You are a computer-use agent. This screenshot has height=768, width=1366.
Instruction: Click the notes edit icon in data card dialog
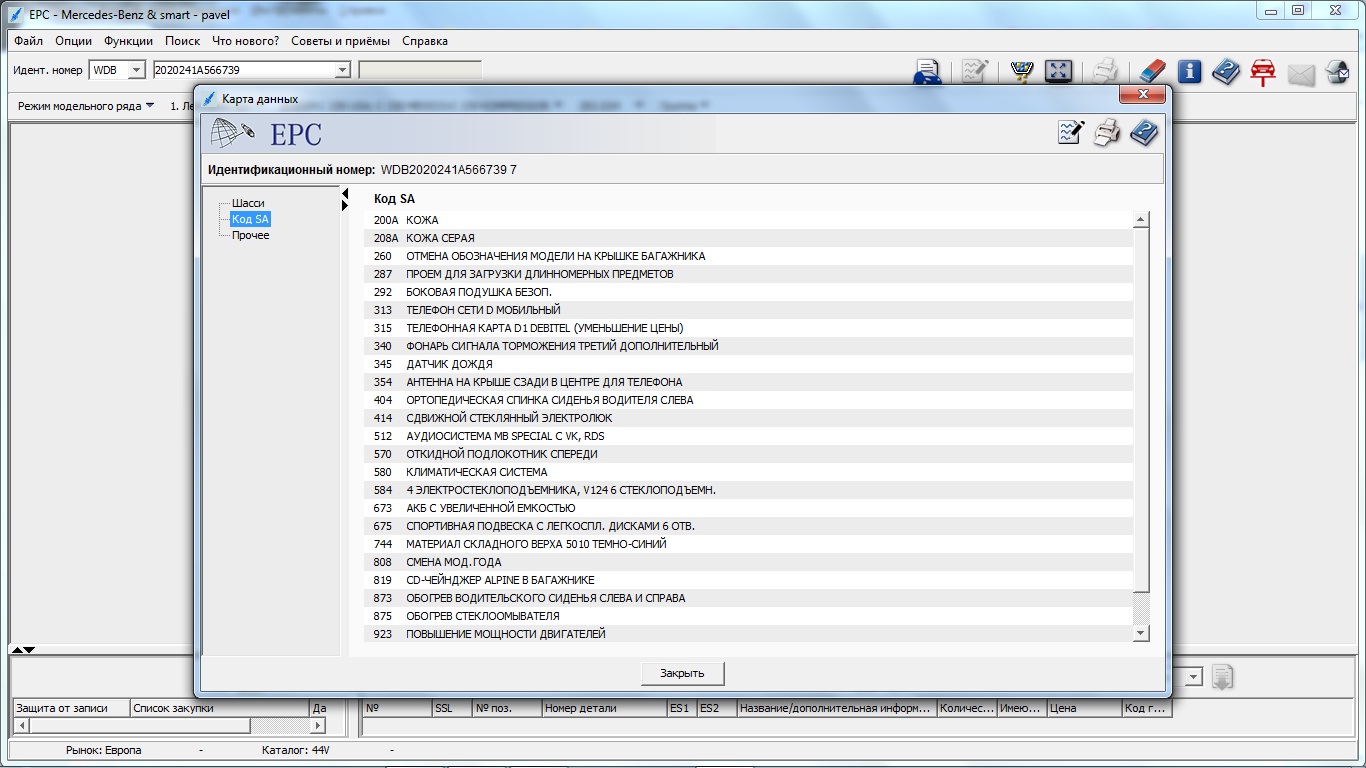pyautogui.click(x=1071, y=132)
